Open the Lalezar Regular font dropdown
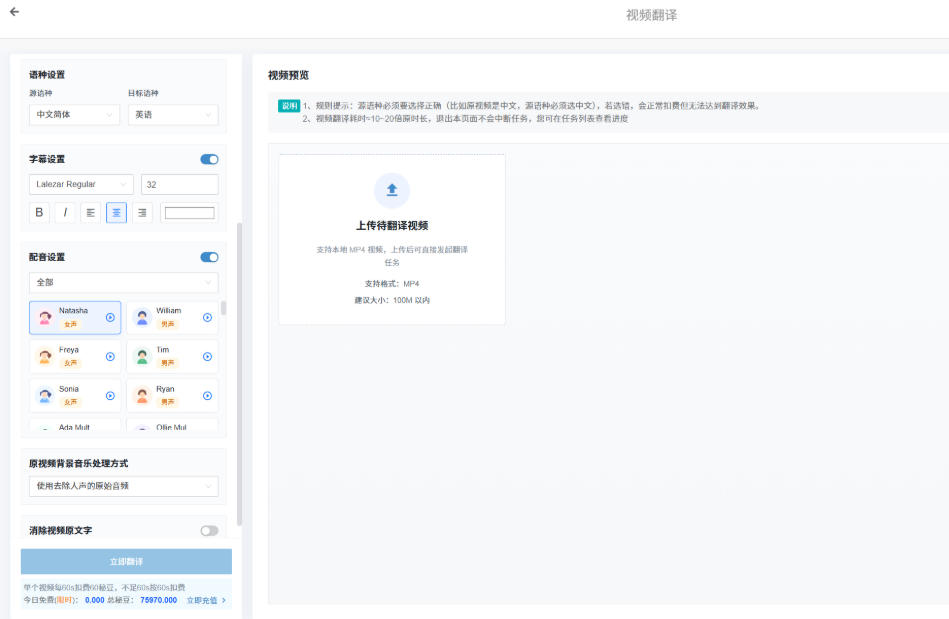Viewport: 949px width, 619px height. [x=82, y=185]
